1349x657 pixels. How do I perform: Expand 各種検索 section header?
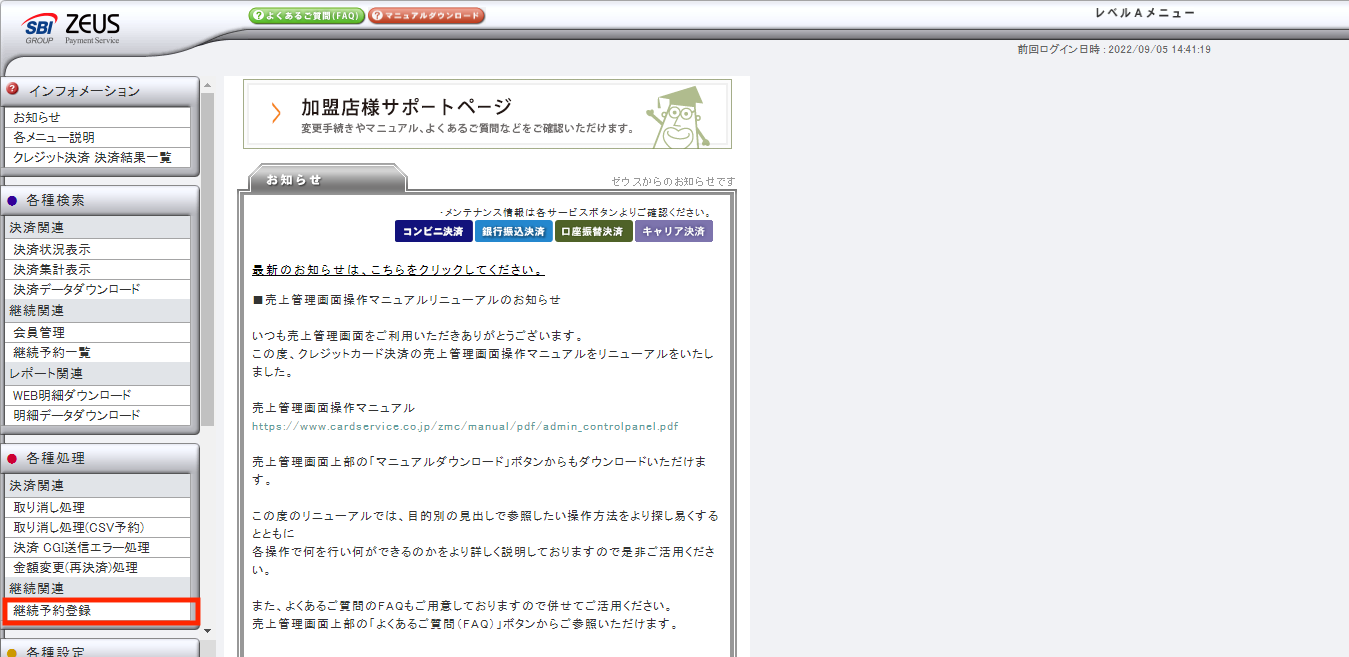(100, 200)
